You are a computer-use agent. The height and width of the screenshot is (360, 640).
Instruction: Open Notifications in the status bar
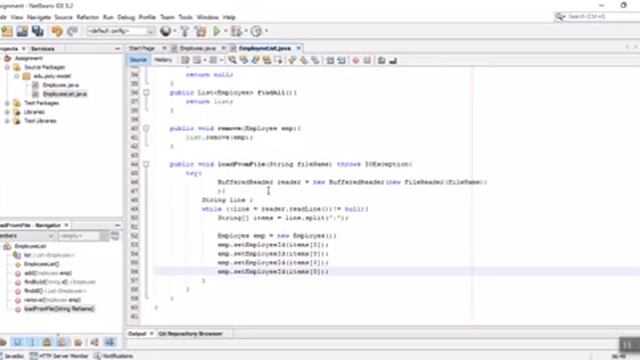pyautogui.click(x=114, y=356)
